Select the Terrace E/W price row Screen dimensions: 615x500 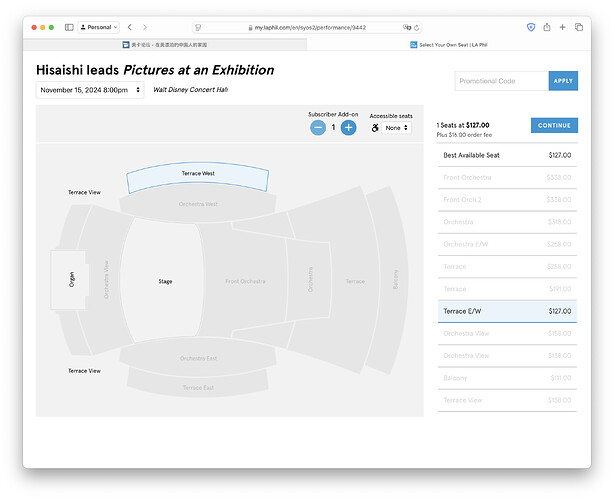[507, 311]
